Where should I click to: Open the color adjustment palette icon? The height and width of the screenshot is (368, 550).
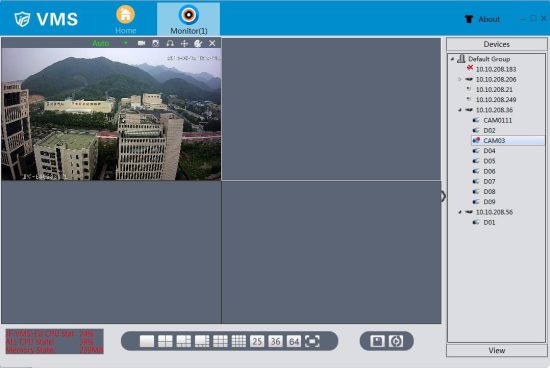coord(198,43)
